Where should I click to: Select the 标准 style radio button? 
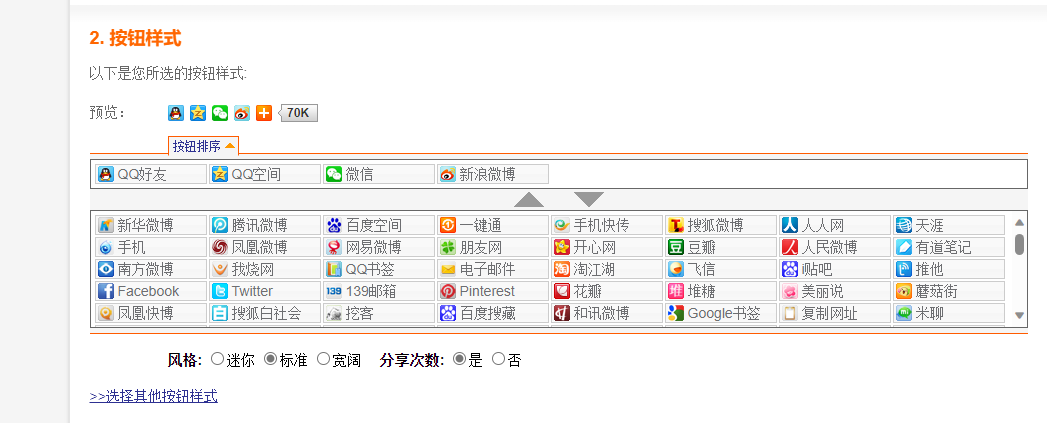270,359
